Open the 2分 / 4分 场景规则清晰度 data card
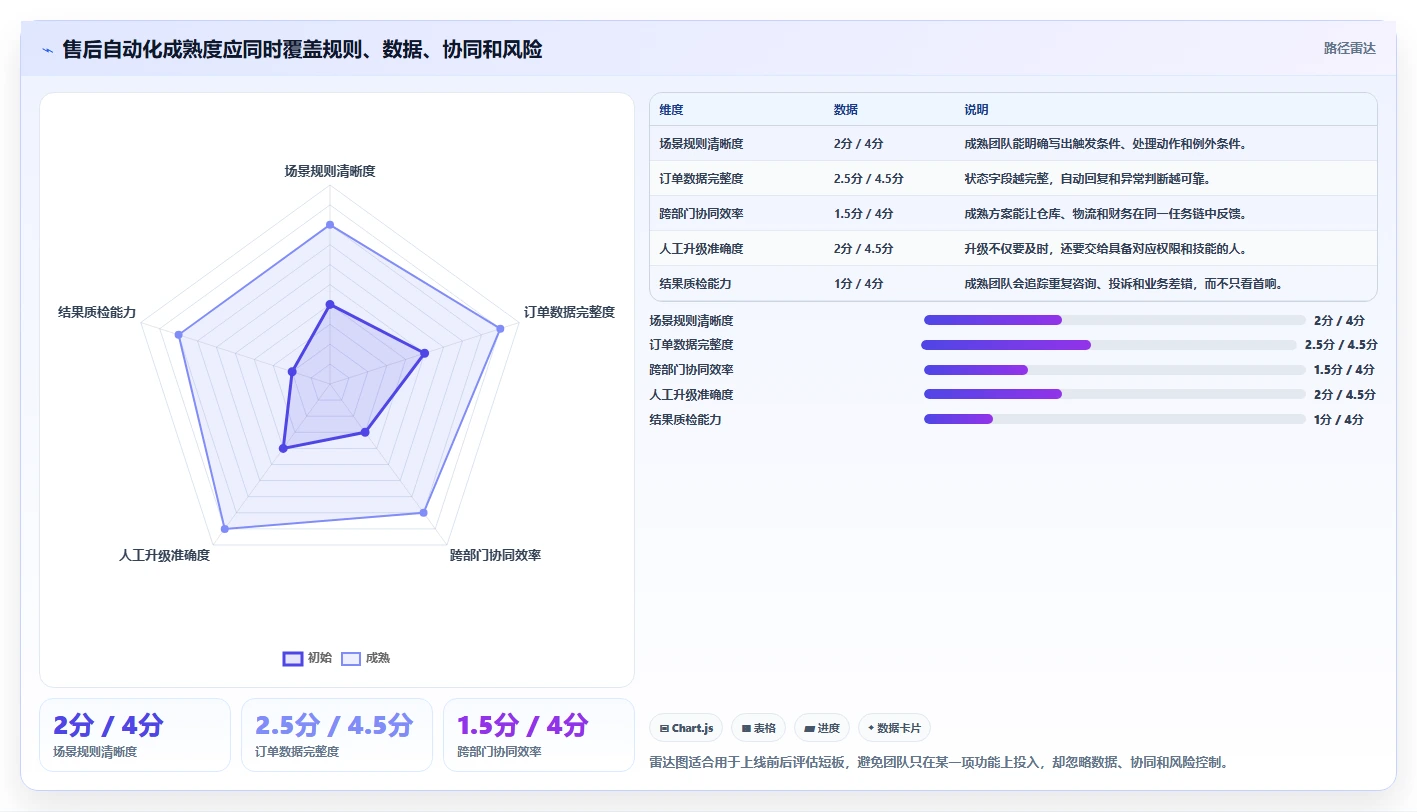The height and width of the screenshot is (812, 1417). click(x=135, y=735)
